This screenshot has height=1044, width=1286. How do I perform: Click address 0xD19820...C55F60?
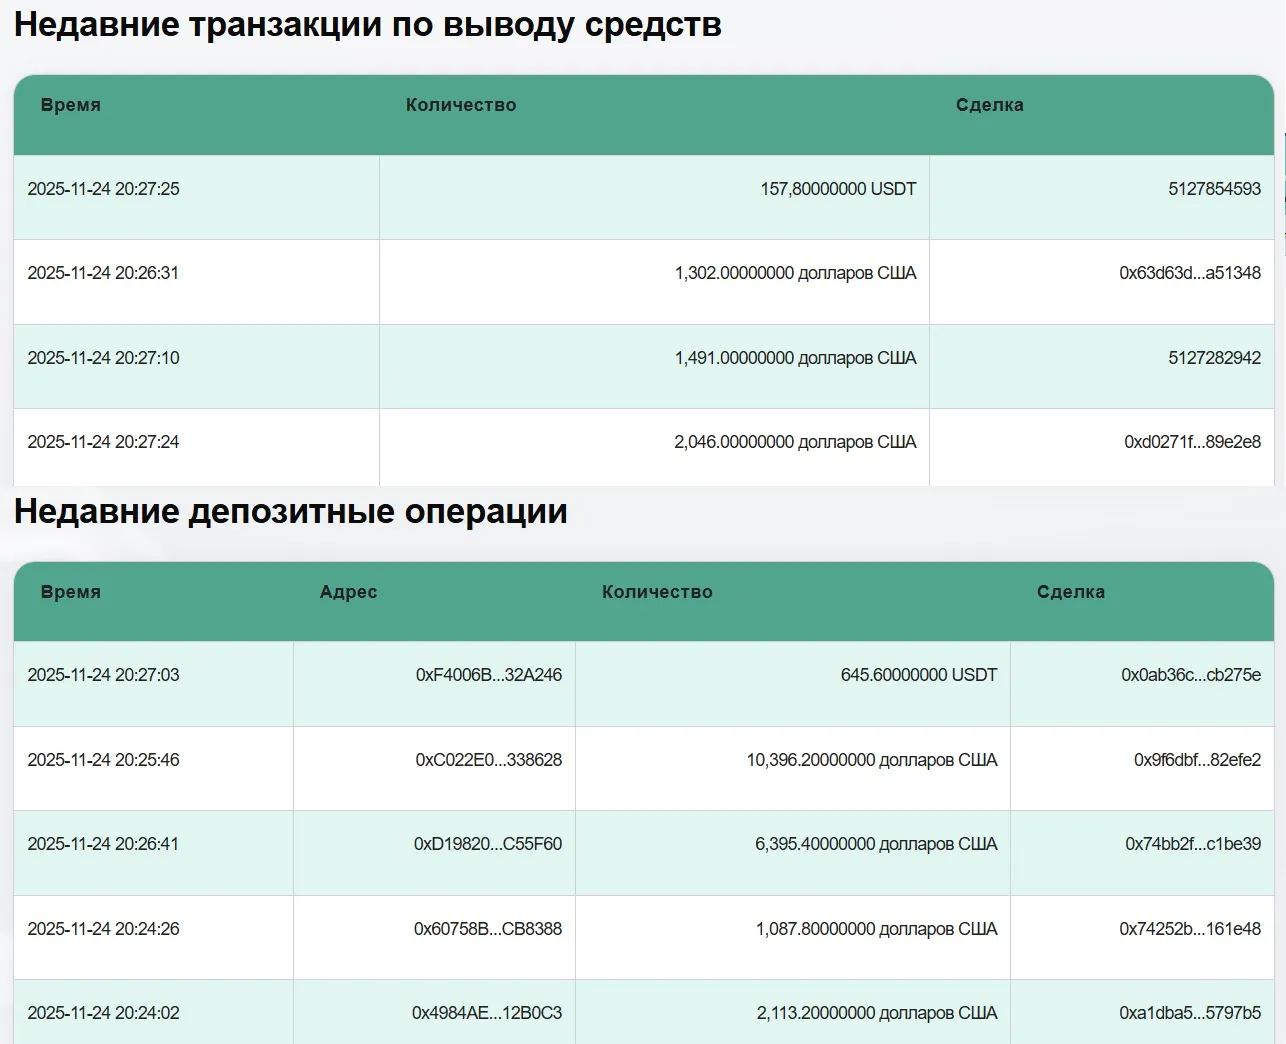click(488, 844)
